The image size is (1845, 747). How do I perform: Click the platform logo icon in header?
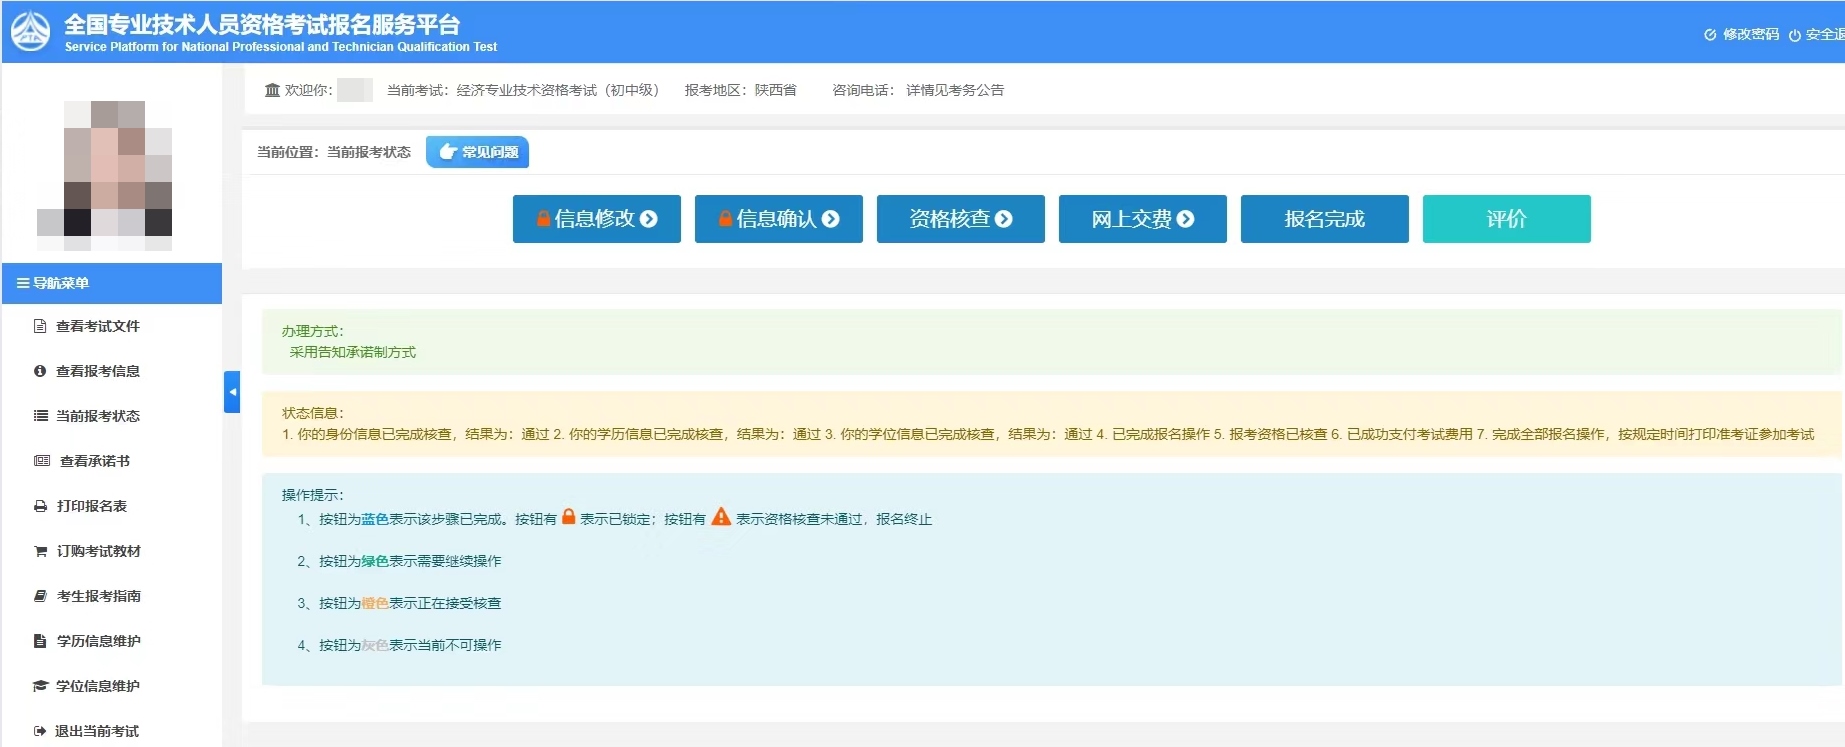pyautogui.click(x=30, y=32)
